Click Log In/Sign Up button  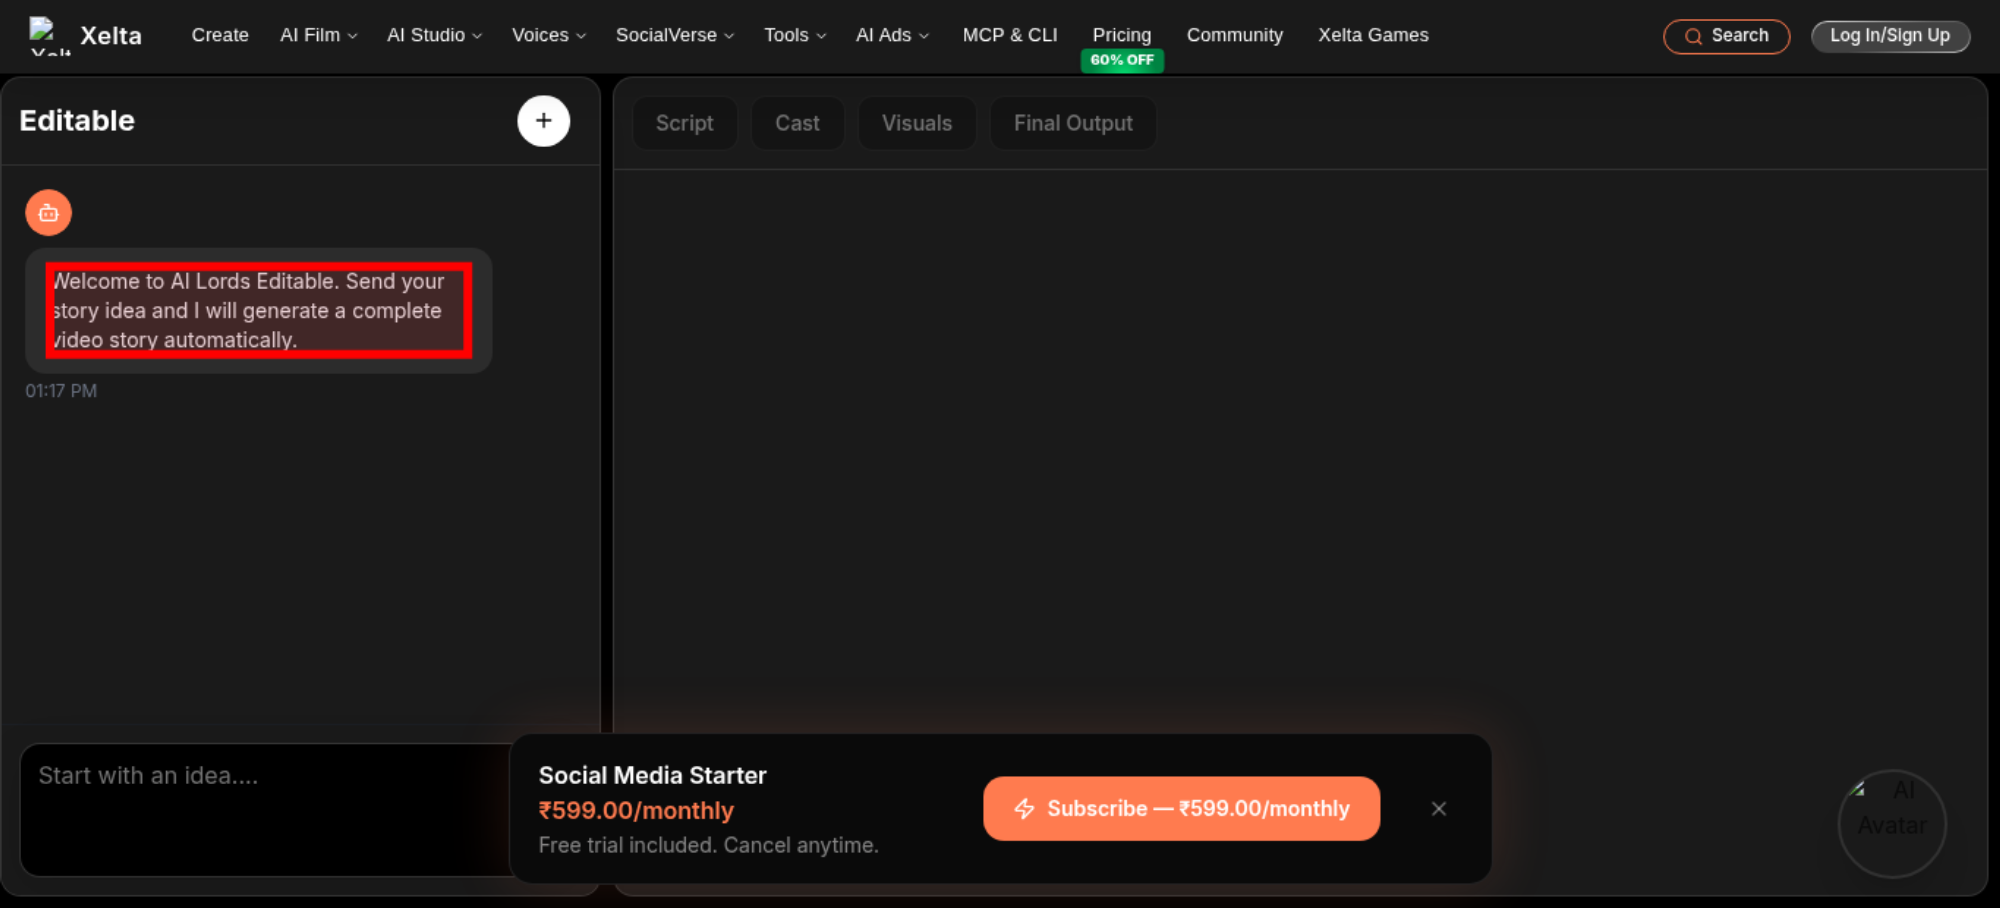(1890, 36)
